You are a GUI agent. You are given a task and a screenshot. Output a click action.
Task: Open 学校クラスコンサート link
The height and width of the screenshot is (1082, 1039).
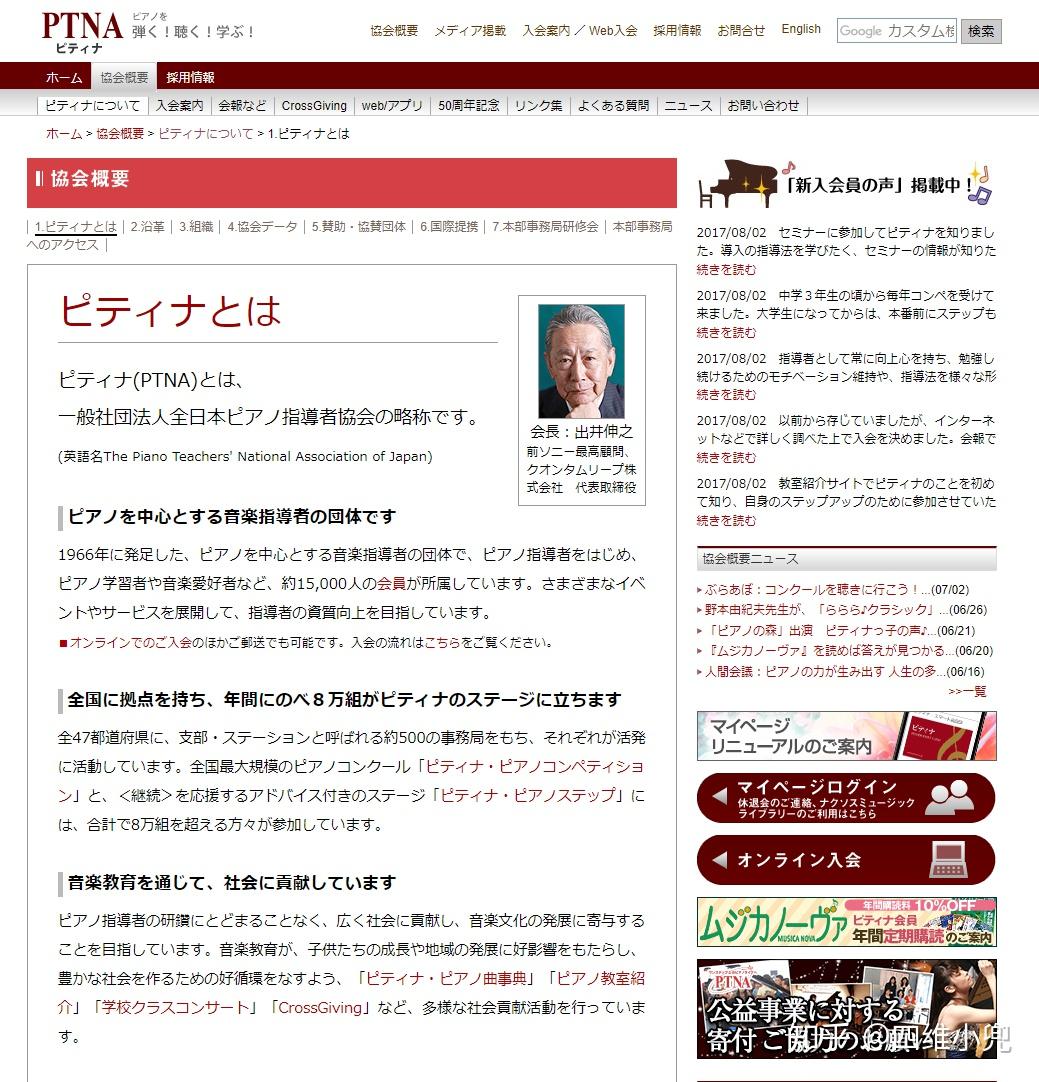pyautogui.click(x=175, y=1007)
